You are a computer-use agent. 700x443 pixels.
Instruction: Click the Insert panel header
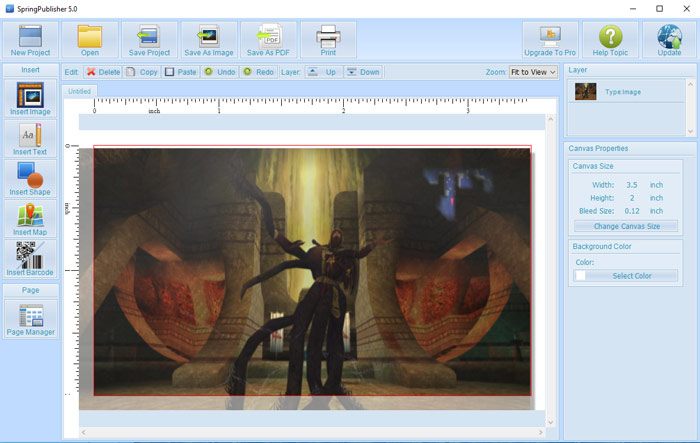(x=30, y=70)
